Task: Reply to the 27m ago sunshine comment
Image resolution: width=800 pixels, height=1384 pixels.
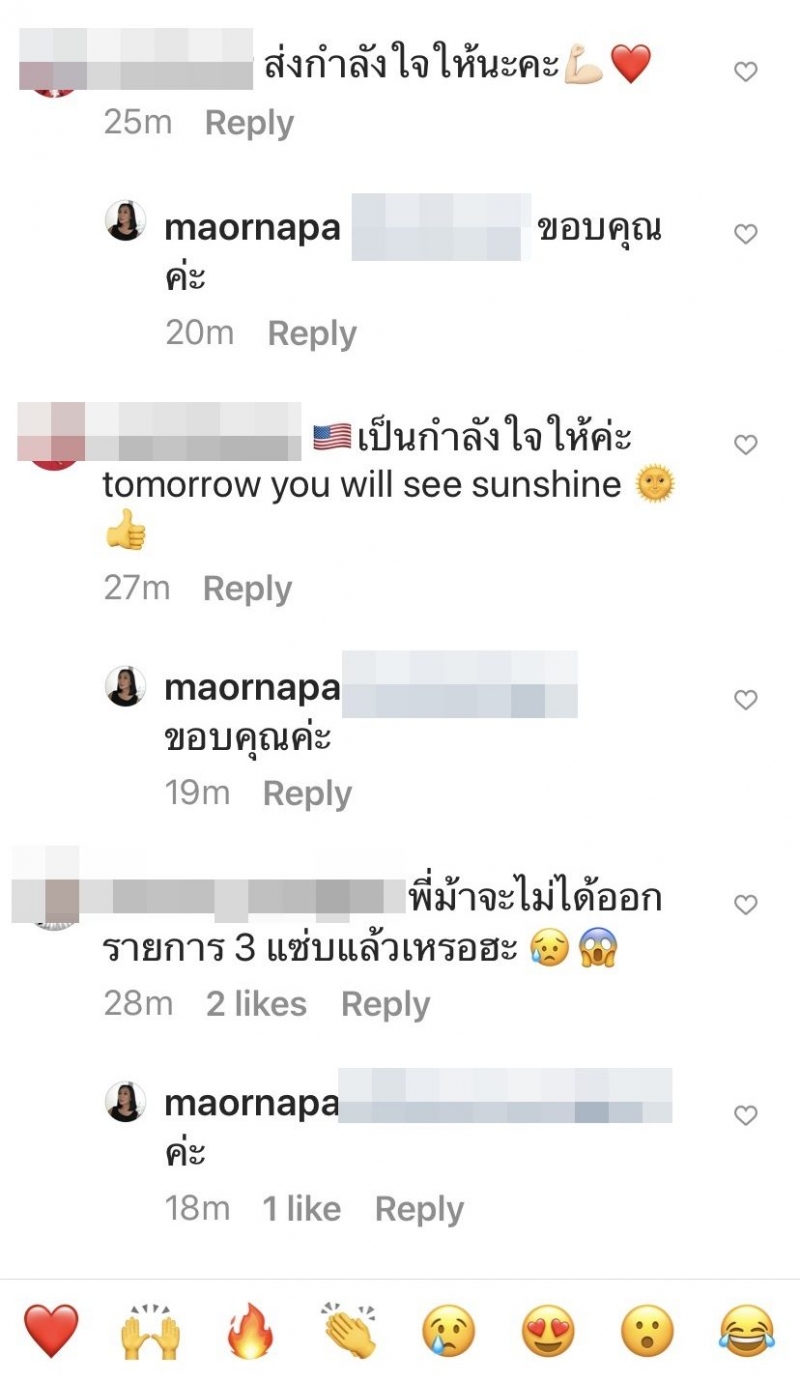Action: pos(247,589)
